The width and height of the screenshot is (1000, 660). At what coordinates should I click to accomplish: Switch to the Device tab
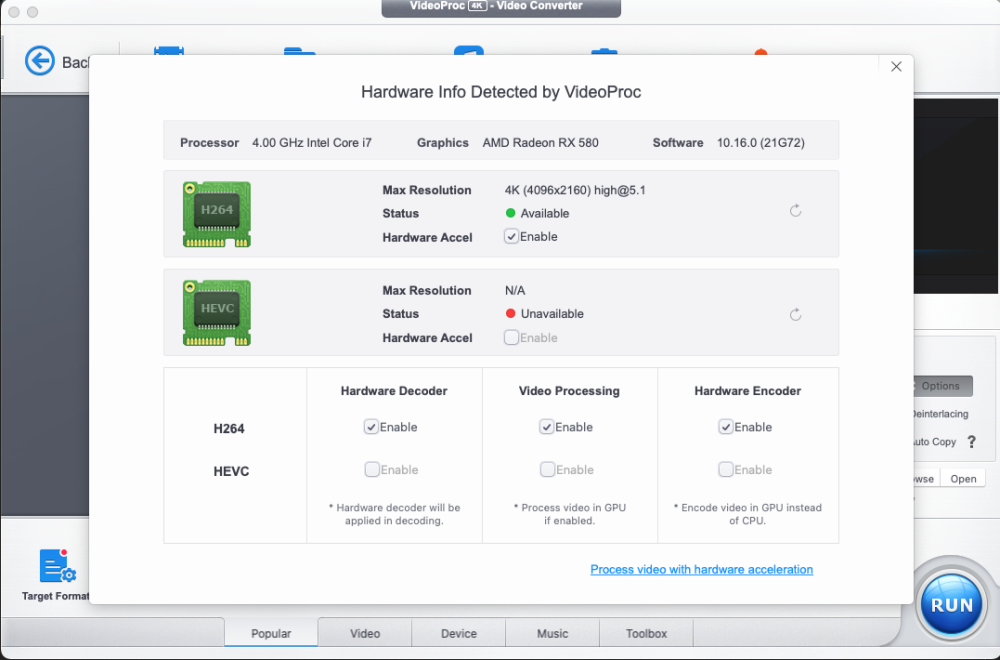pos(459,633)
